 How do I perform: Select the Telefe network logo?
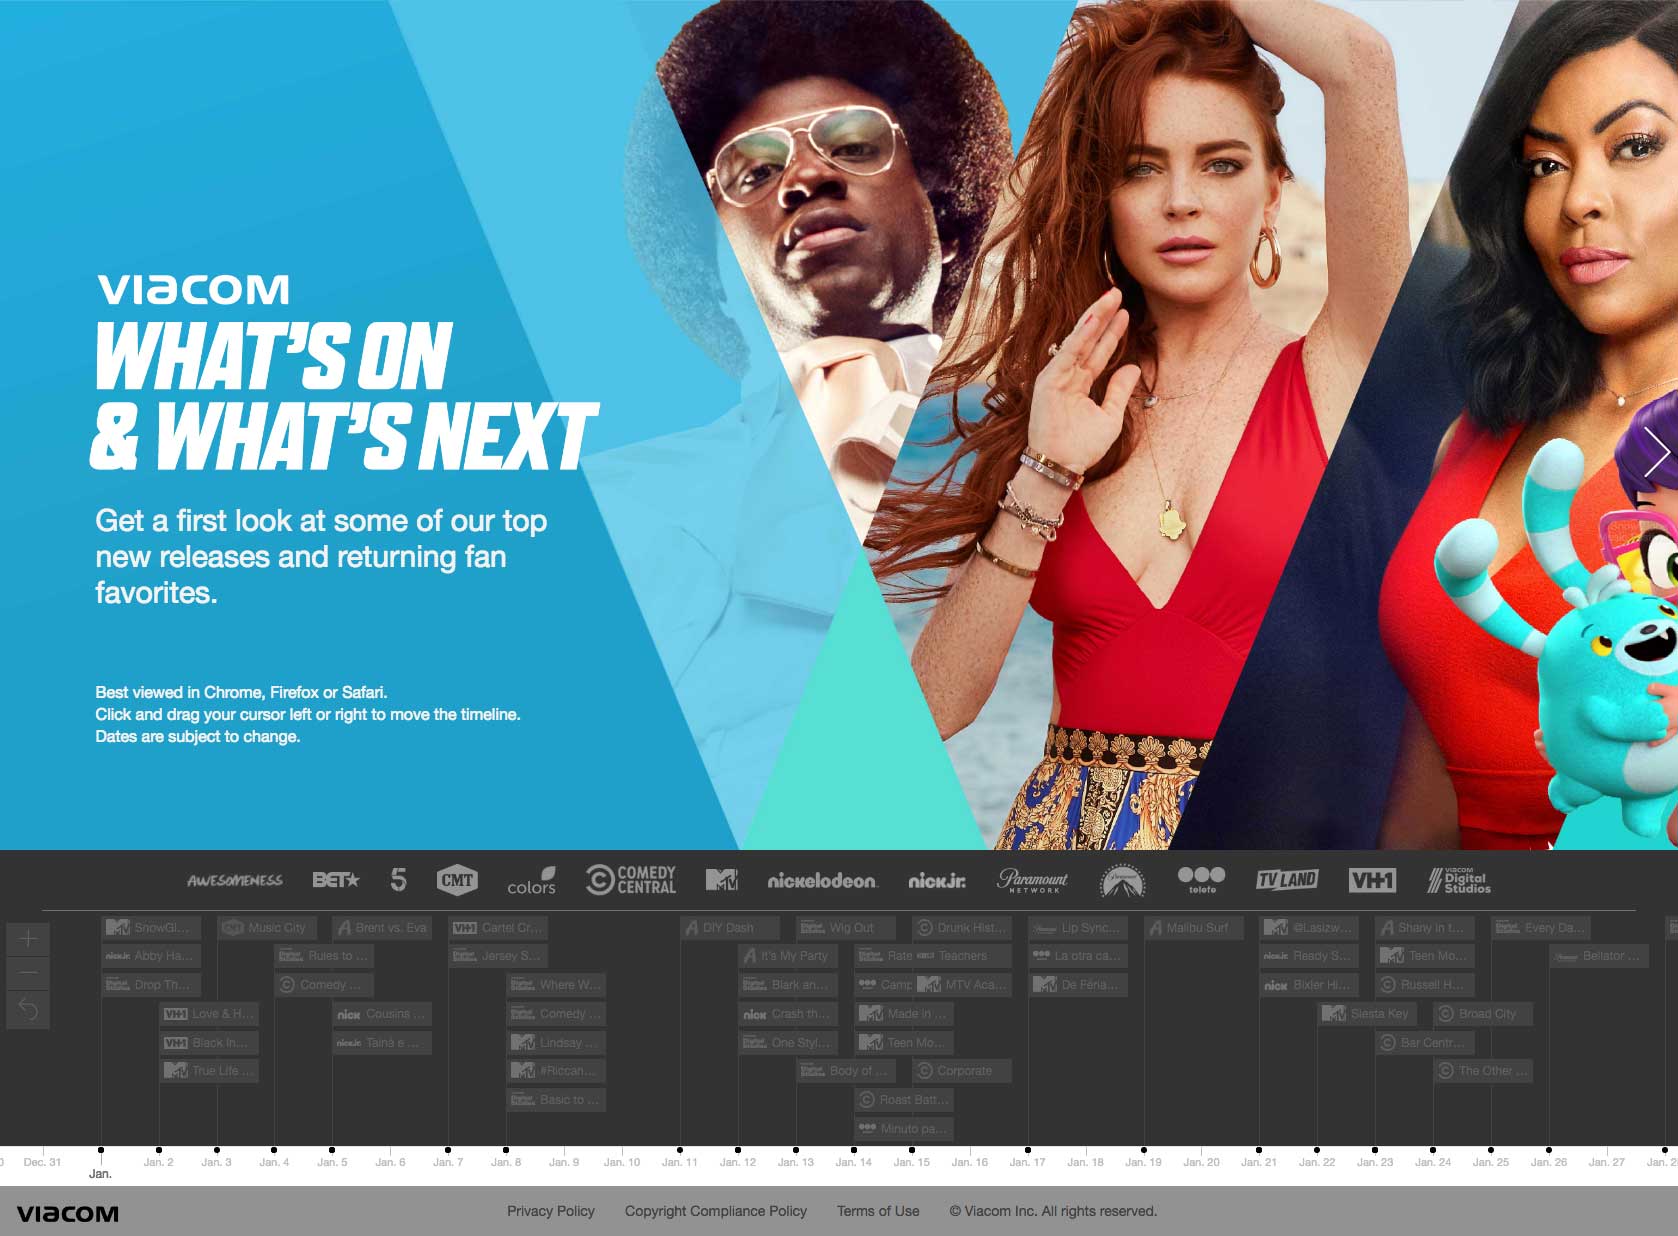pos(1202,880)
